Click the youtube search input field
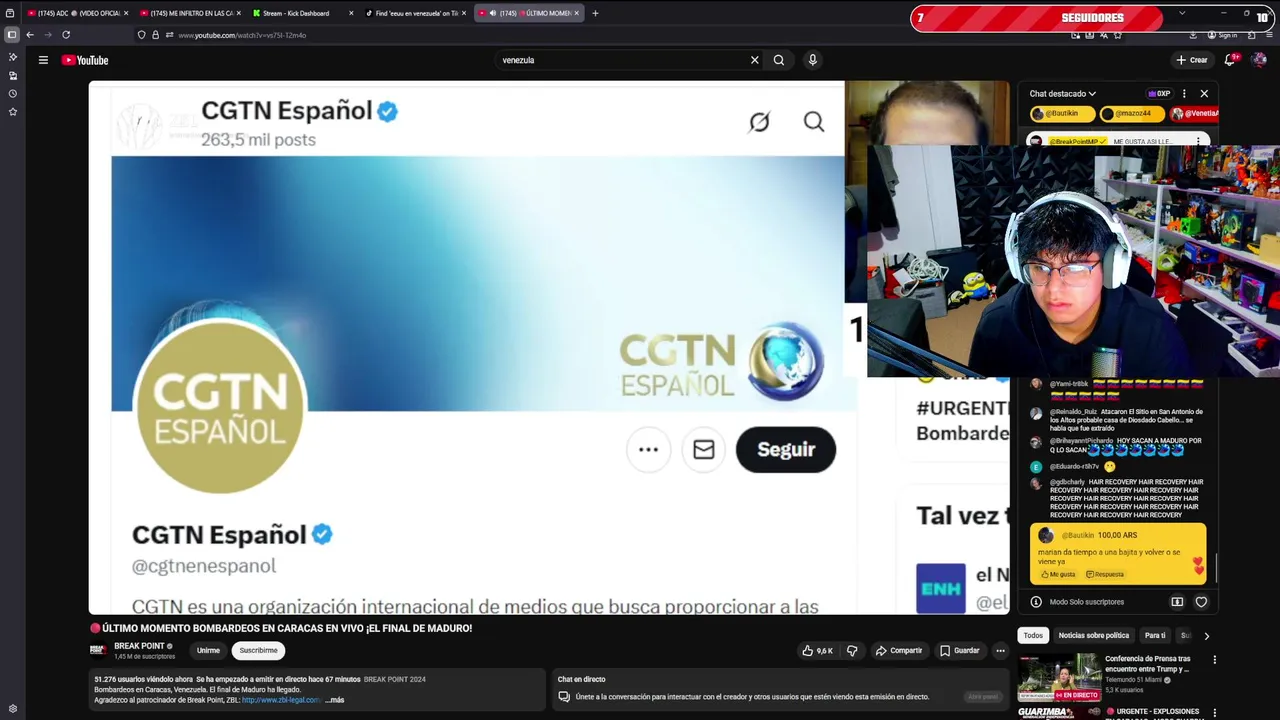The height and width of the screenshot is (720, 1280). (622, 60)
